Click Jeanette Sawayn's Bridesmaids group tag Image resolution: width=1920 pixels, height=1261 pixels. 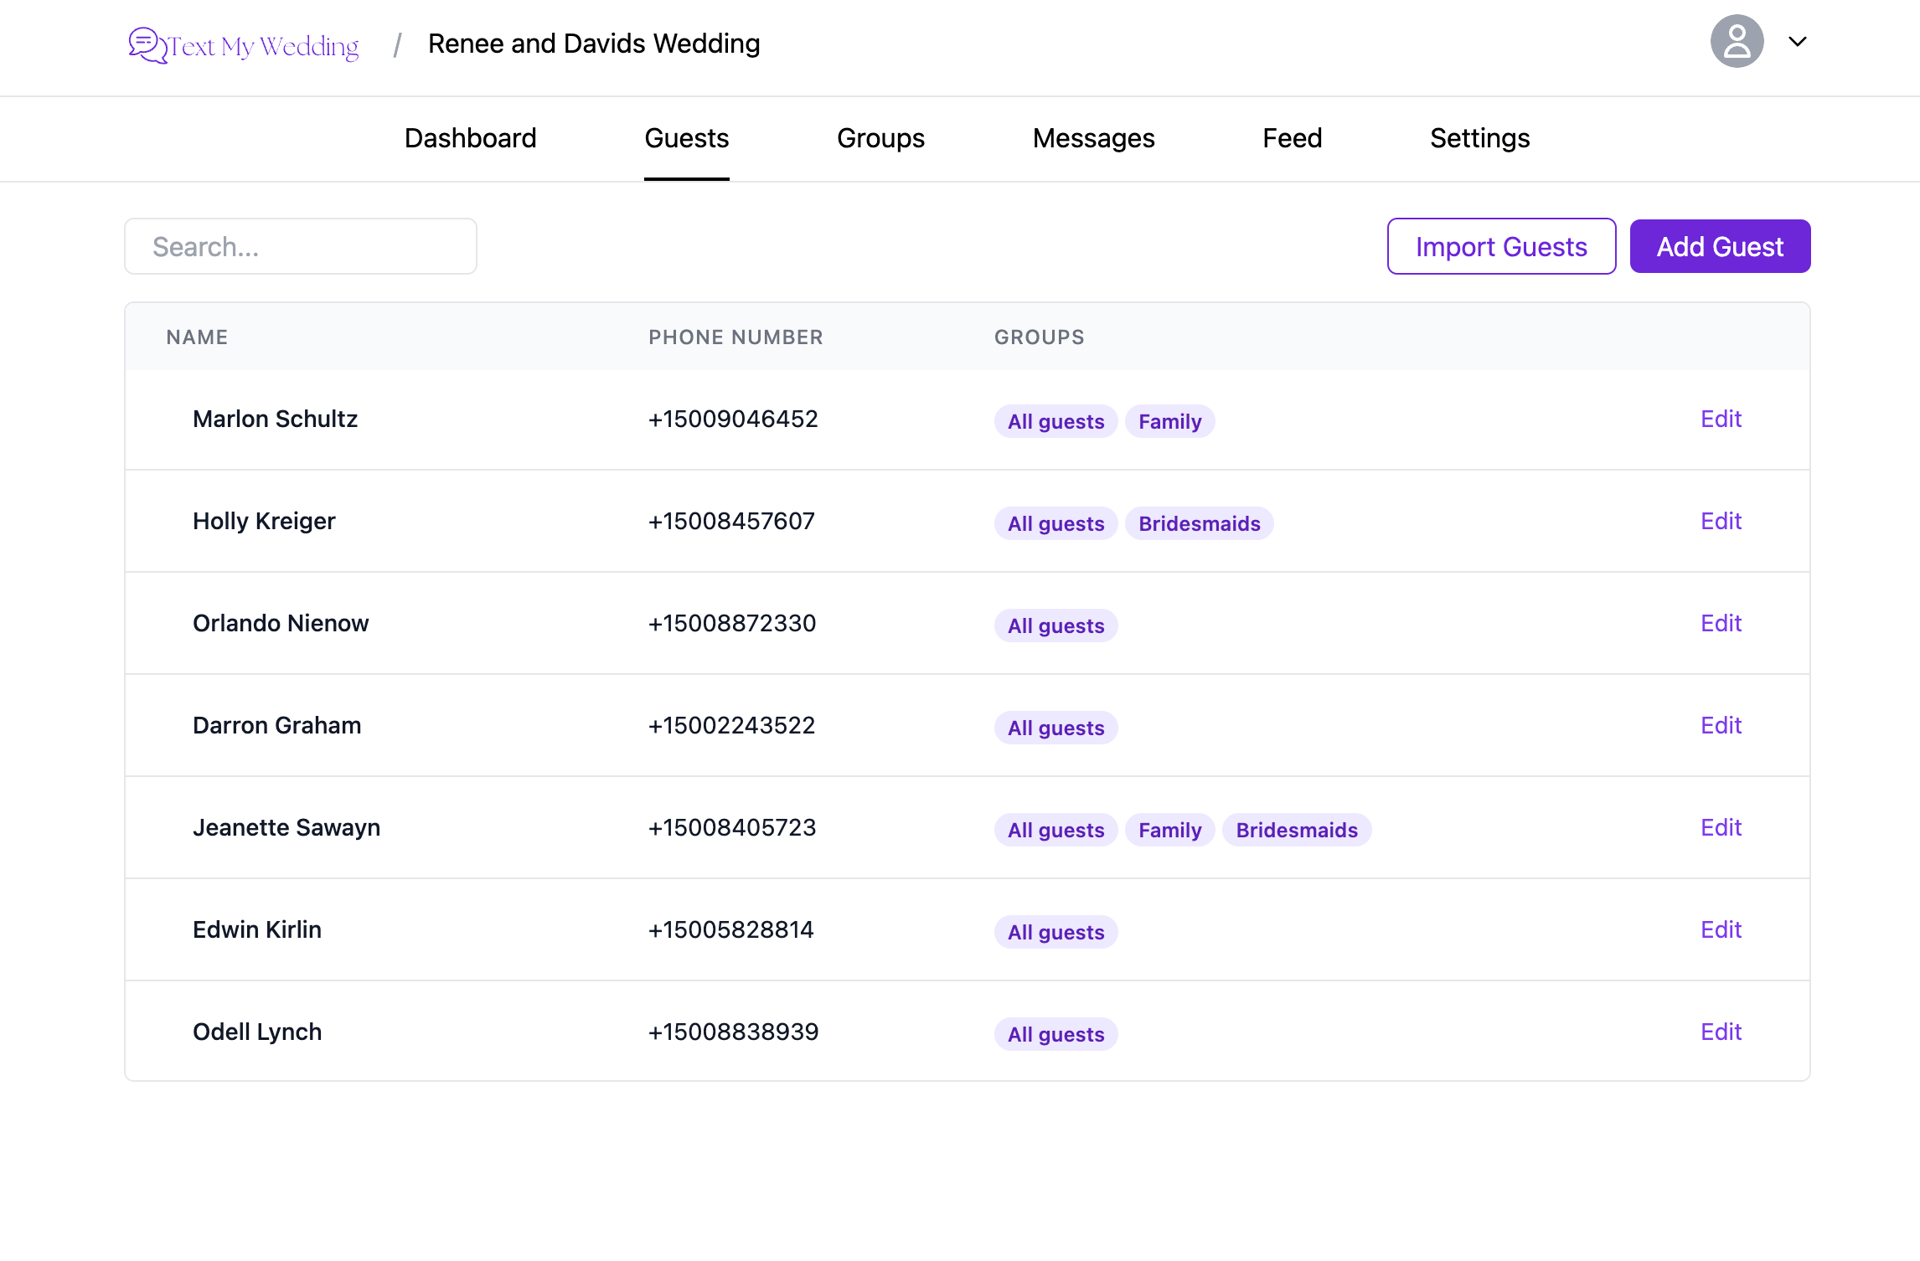click(x=1296, y=829)
